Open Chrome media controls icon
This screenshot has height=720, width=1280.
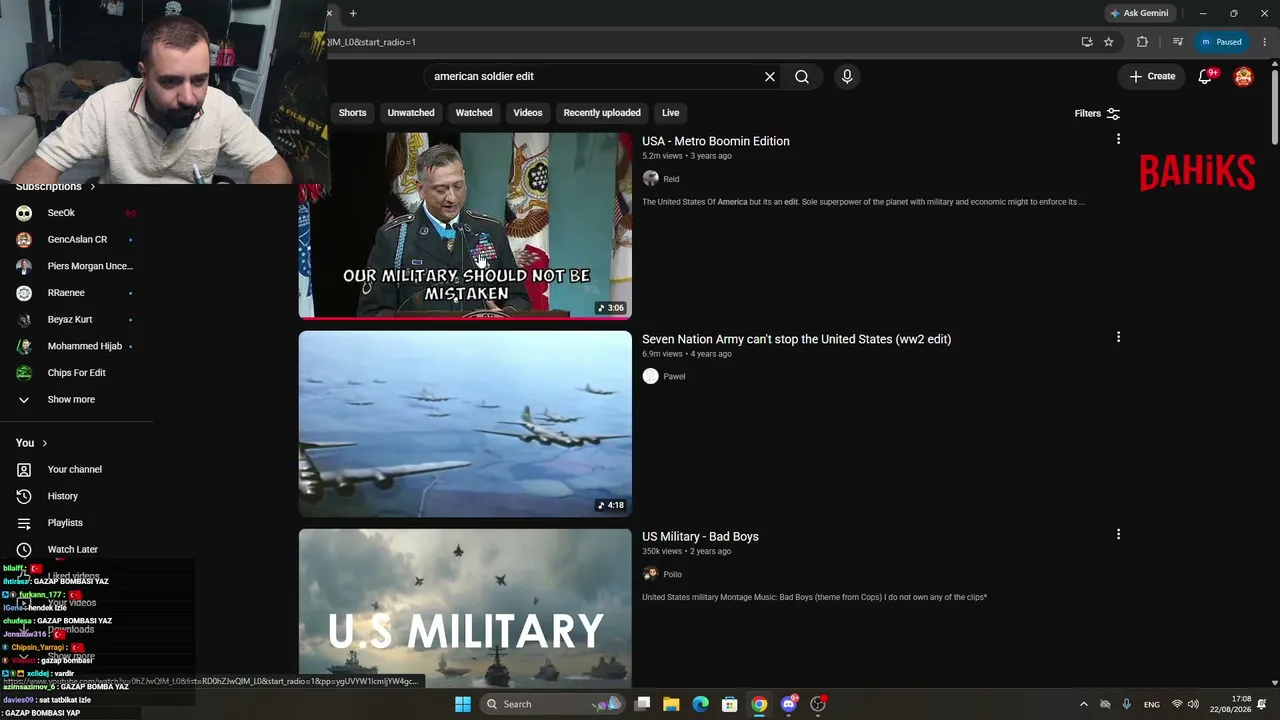(1178, 42)
